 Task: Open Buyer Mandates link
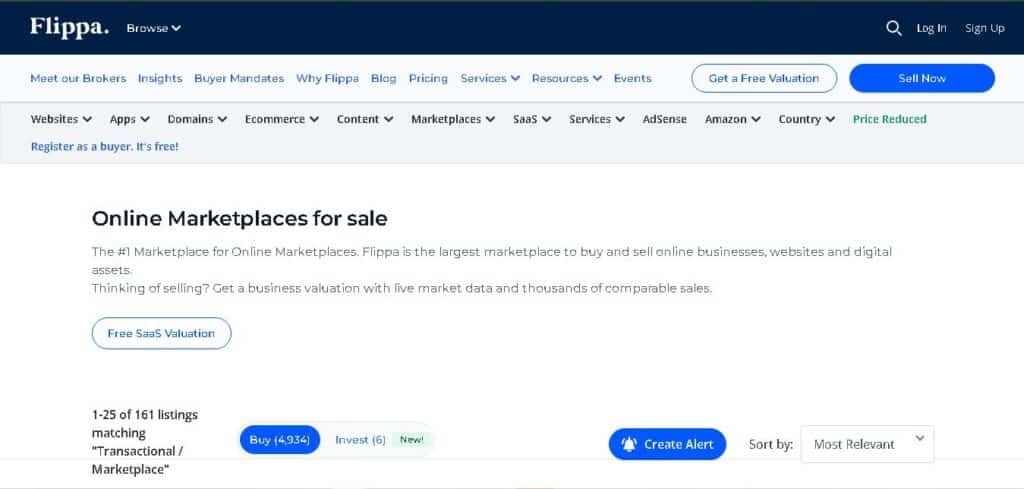239,78
